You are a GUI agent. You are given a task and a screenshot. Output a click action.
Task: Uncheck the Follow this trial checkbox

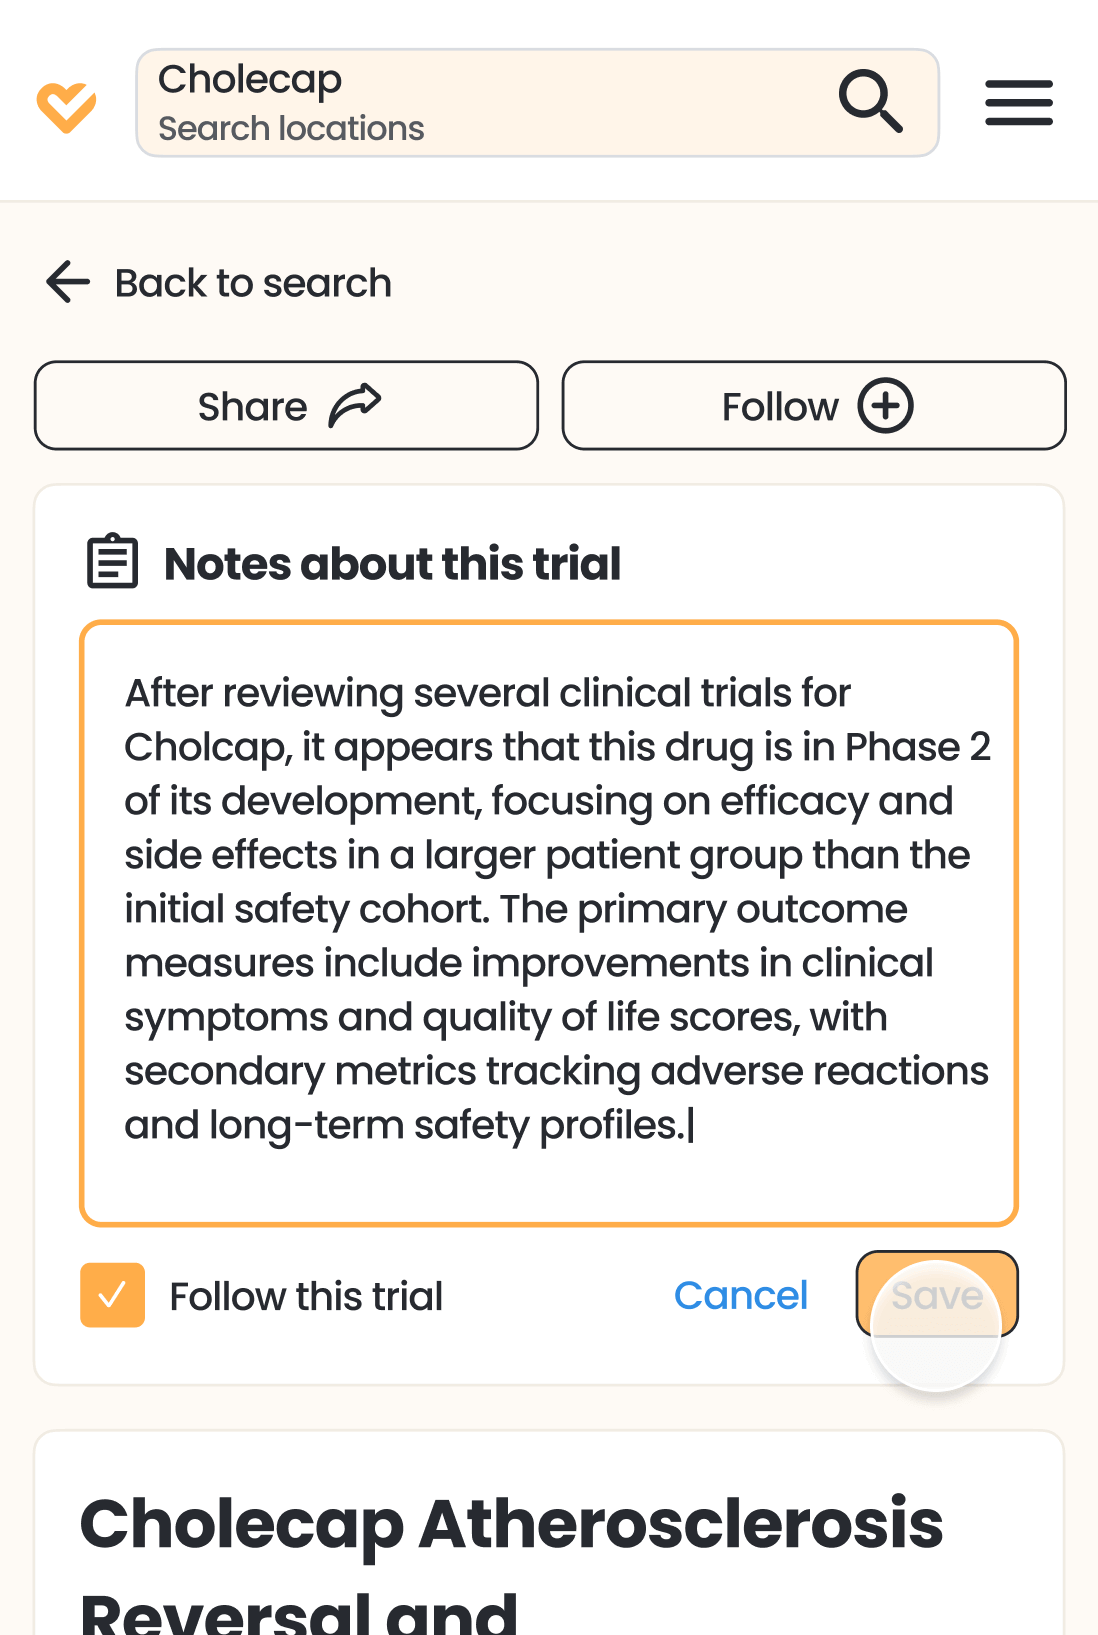[x=113, y=1295]
